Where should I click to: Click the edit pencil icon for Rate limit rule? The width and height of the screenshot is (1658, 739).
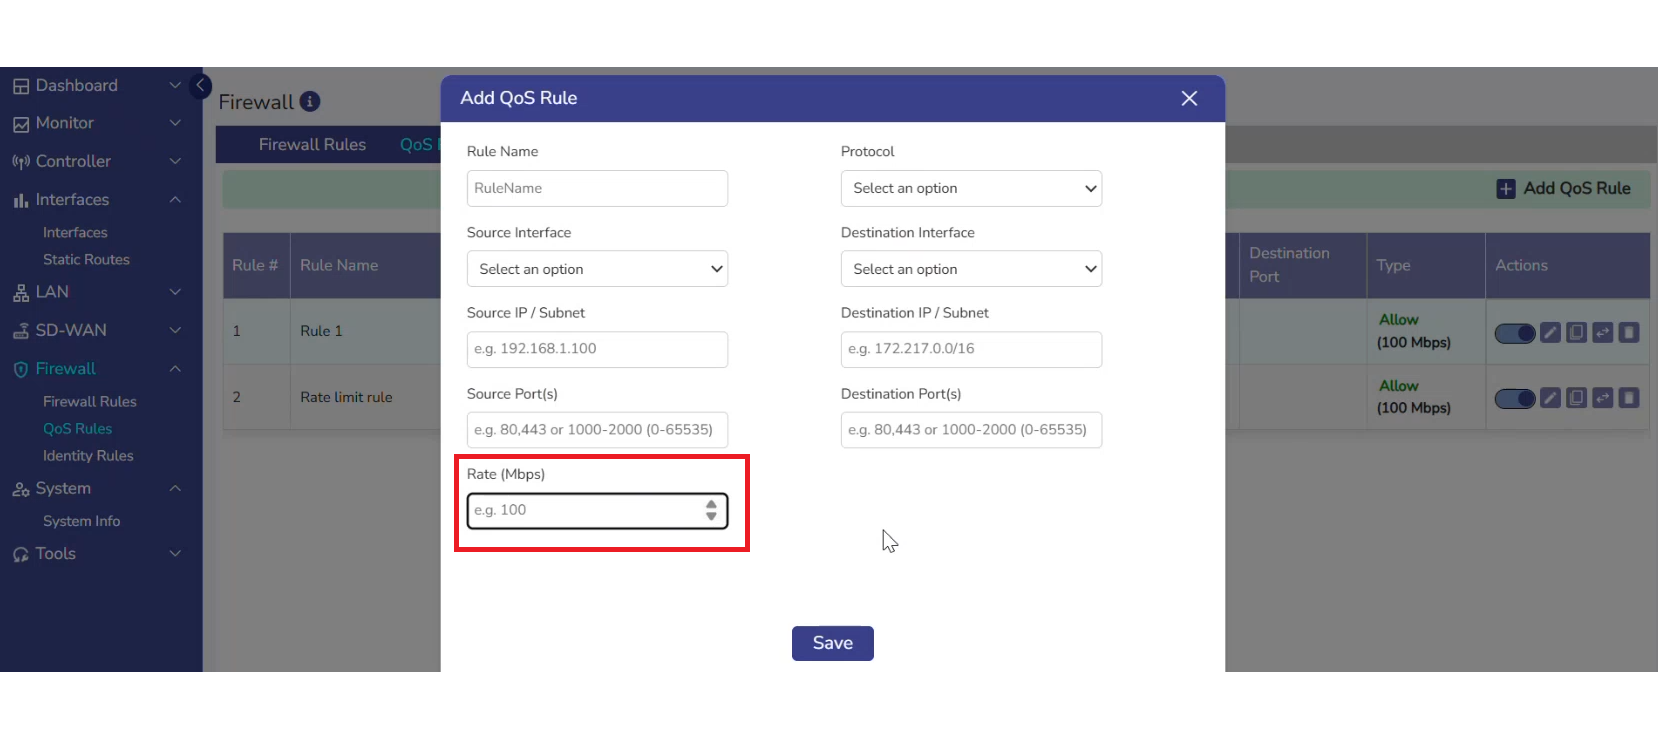tap(1550, 398)
